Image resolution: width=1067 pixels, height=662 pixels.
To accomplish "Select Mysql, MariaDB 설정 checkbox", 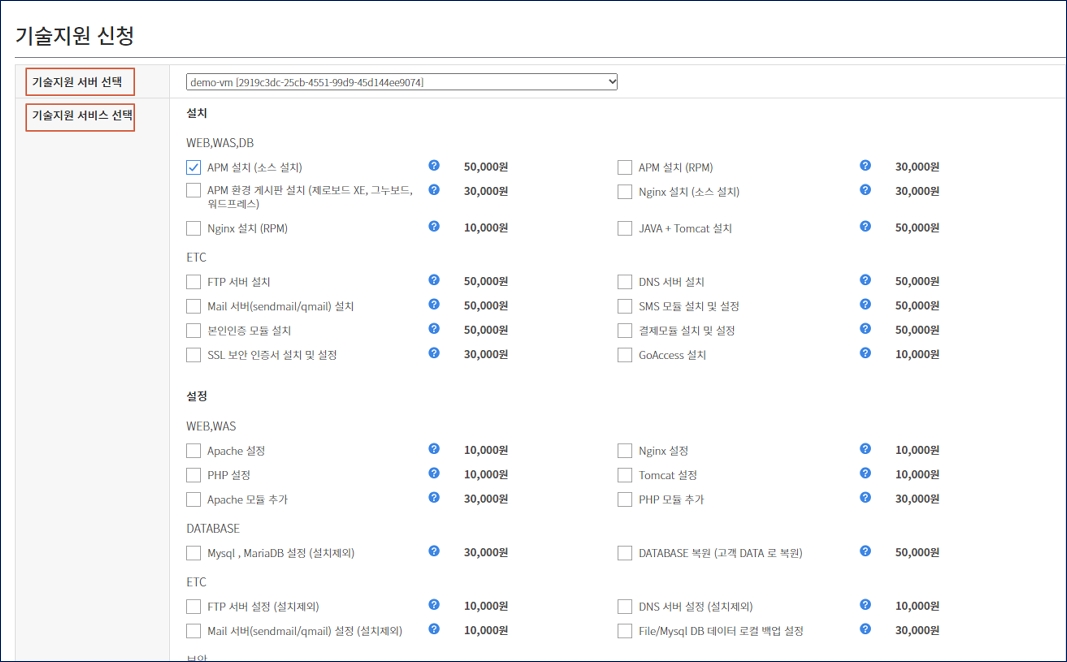I will click(194, 553).
